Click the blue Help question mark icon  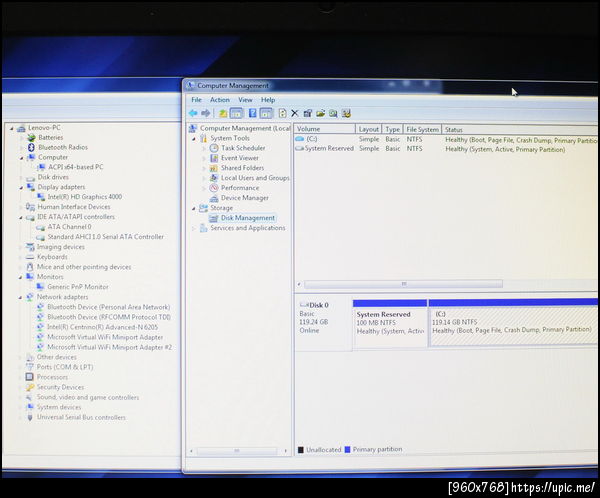253,113
